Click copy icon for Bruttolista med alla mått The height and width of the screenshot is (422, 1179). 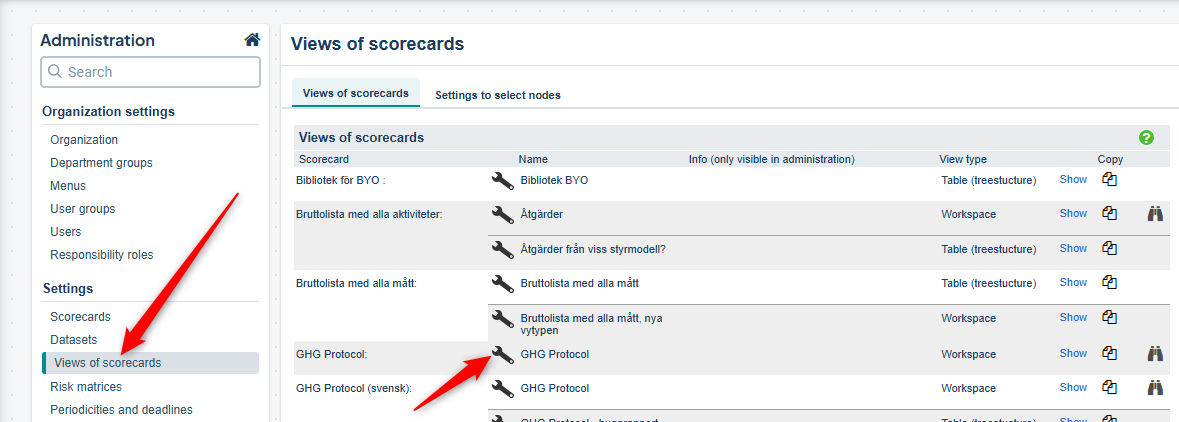pyautogui.click(x=1109, y=283)
